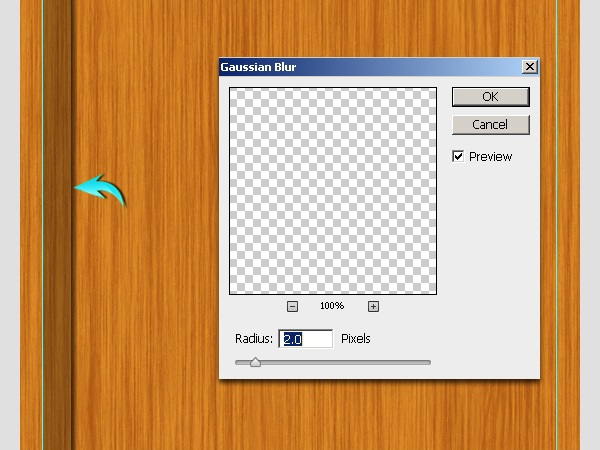Click the radius slider track's right end

pos(427,362)
